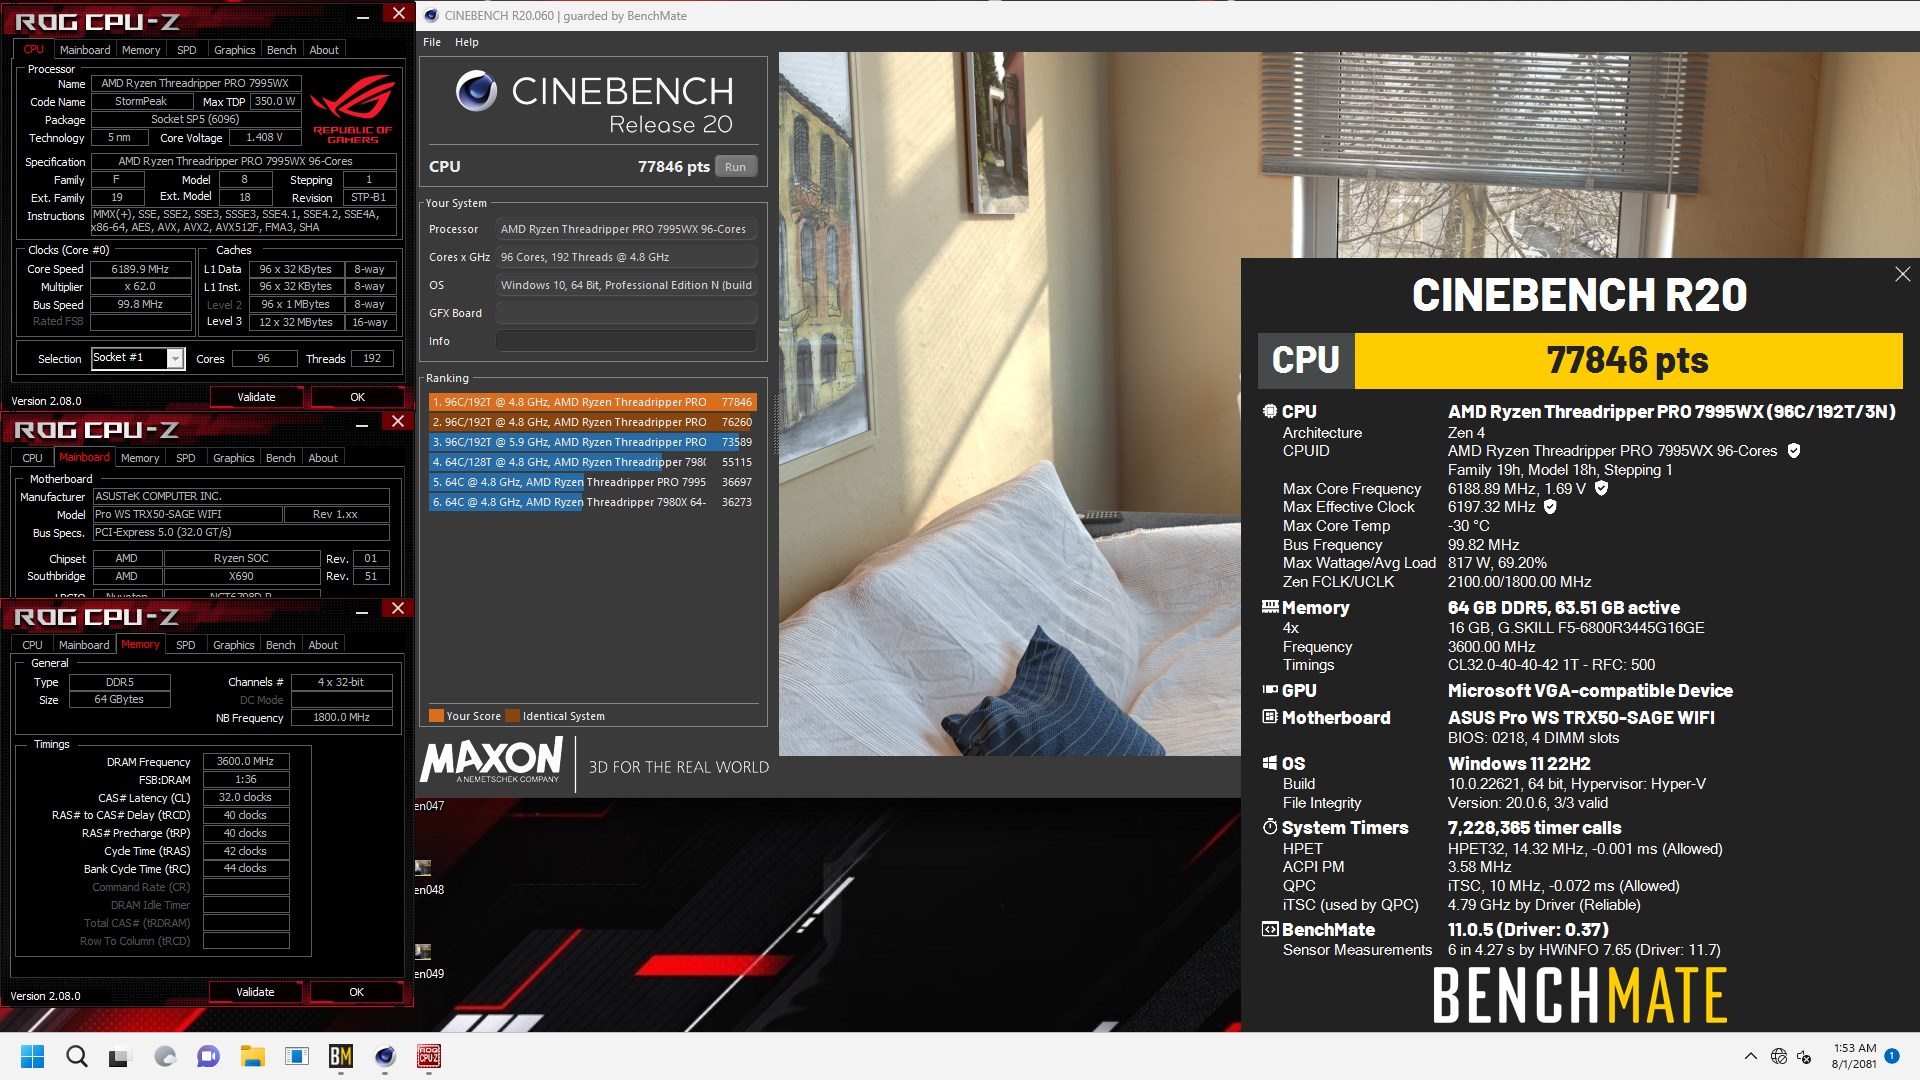Click Identical System legend swatch
Viewport: 1920px width, 1080px height.
click(512, 716)
